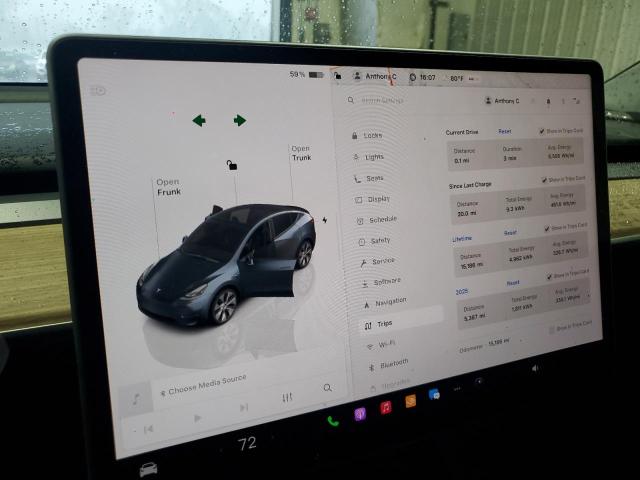640x480 pixels.
Task: Open the audio equalizer settings icon
Action: [x=288, y=398]
